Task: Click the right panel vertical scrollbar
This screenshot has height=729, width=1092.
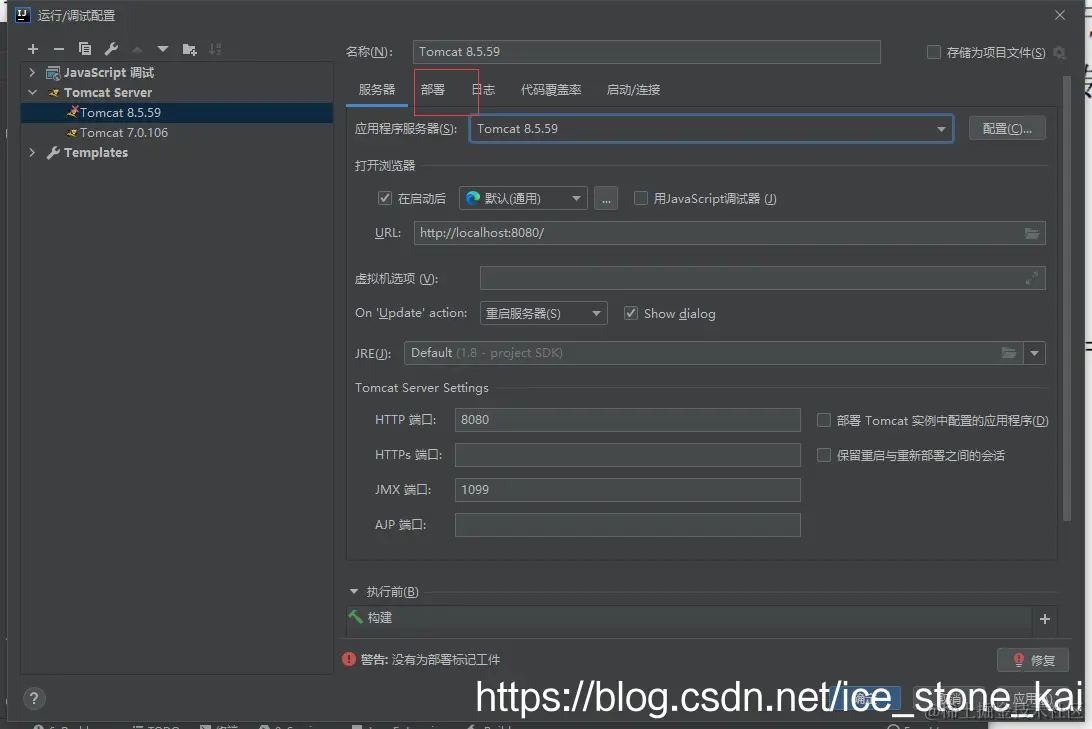Action: click(1067, 299)
